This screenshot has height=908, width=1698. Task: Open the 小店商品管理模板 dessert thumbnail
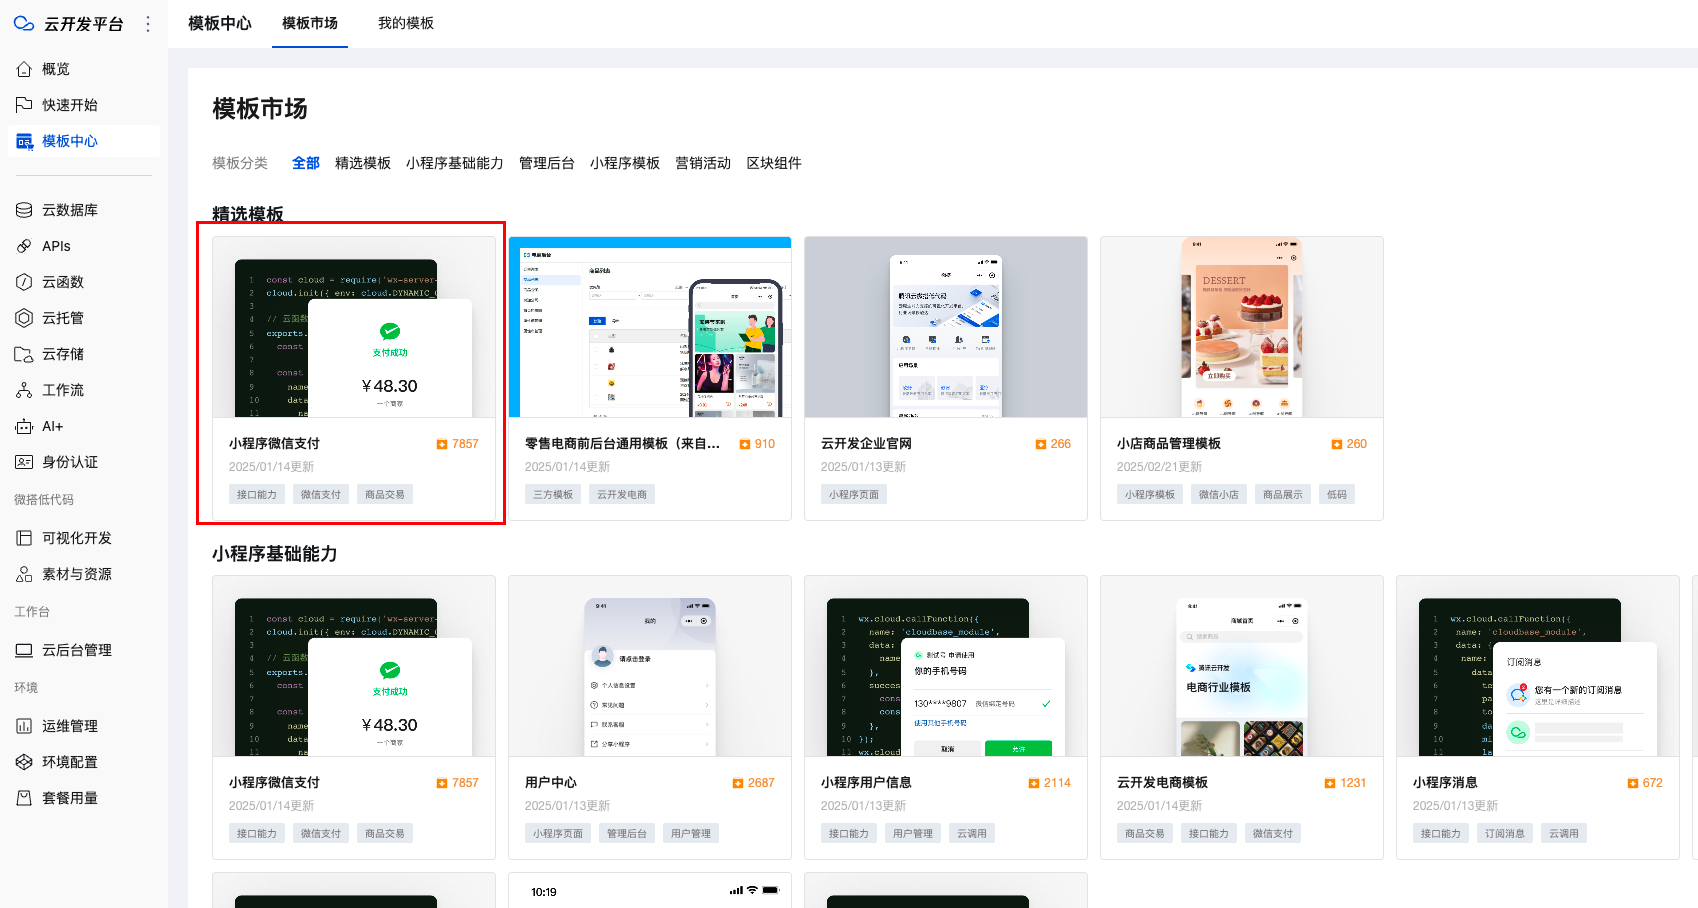(x=1242, y=327)
